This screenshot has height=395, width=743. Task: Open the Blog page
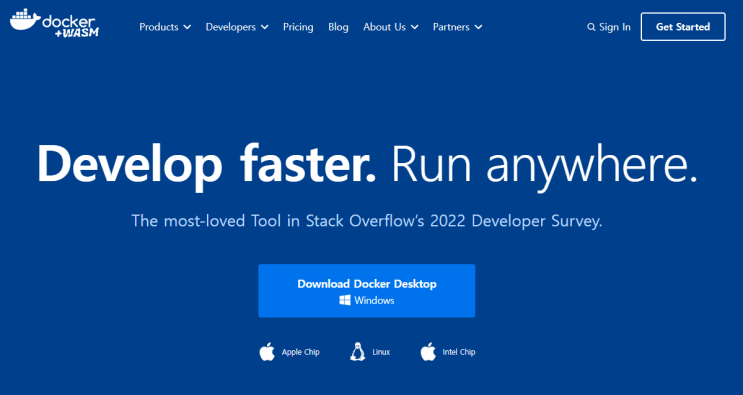(x=338, y=27)
